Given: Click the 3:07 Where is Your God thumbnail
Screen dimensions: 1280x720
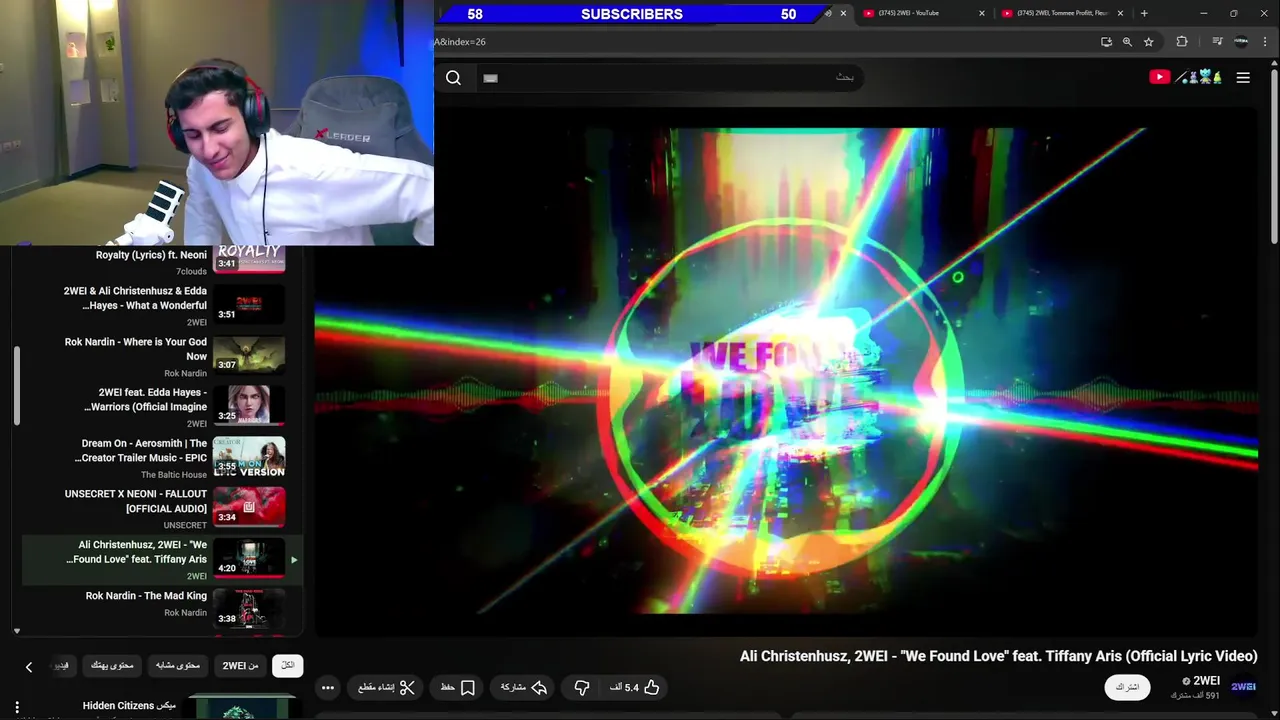Looking at the screenshot, I should coord(249,355).
